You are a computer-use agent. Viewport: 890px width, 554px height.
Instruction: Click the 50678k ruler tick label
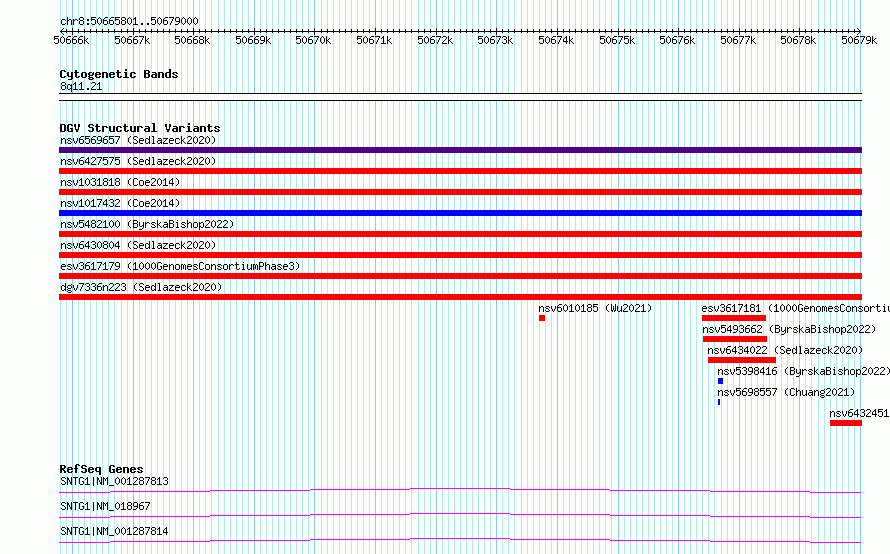[798, 40]
